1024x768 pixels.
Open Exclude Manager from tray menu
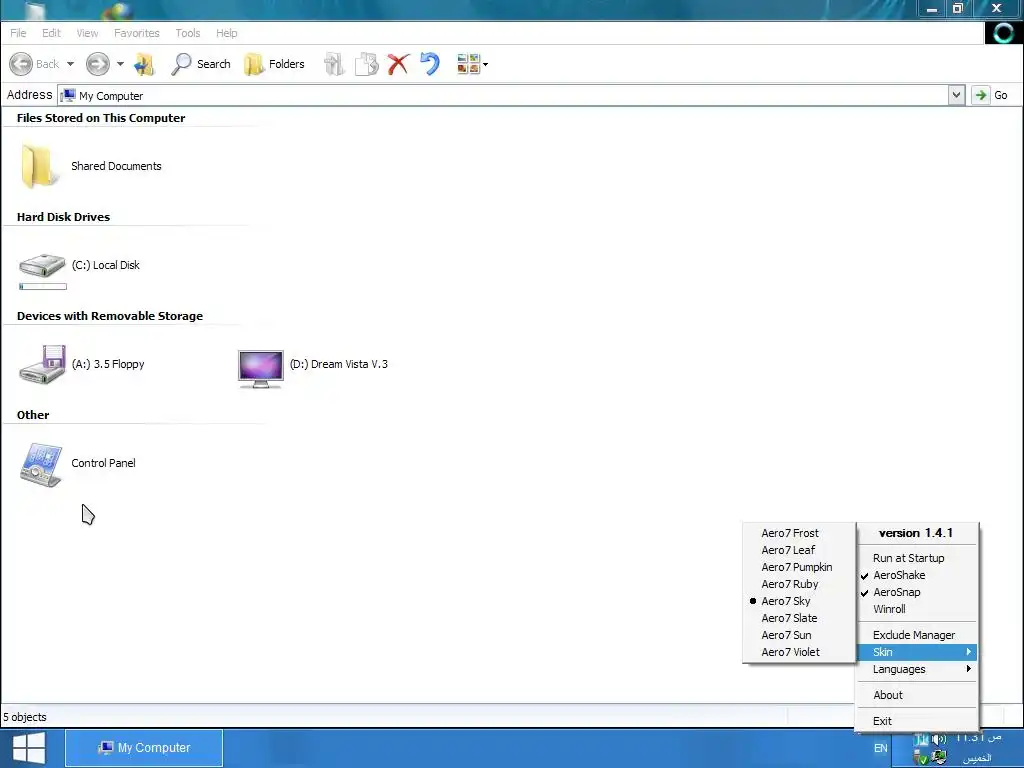point(917,635)
